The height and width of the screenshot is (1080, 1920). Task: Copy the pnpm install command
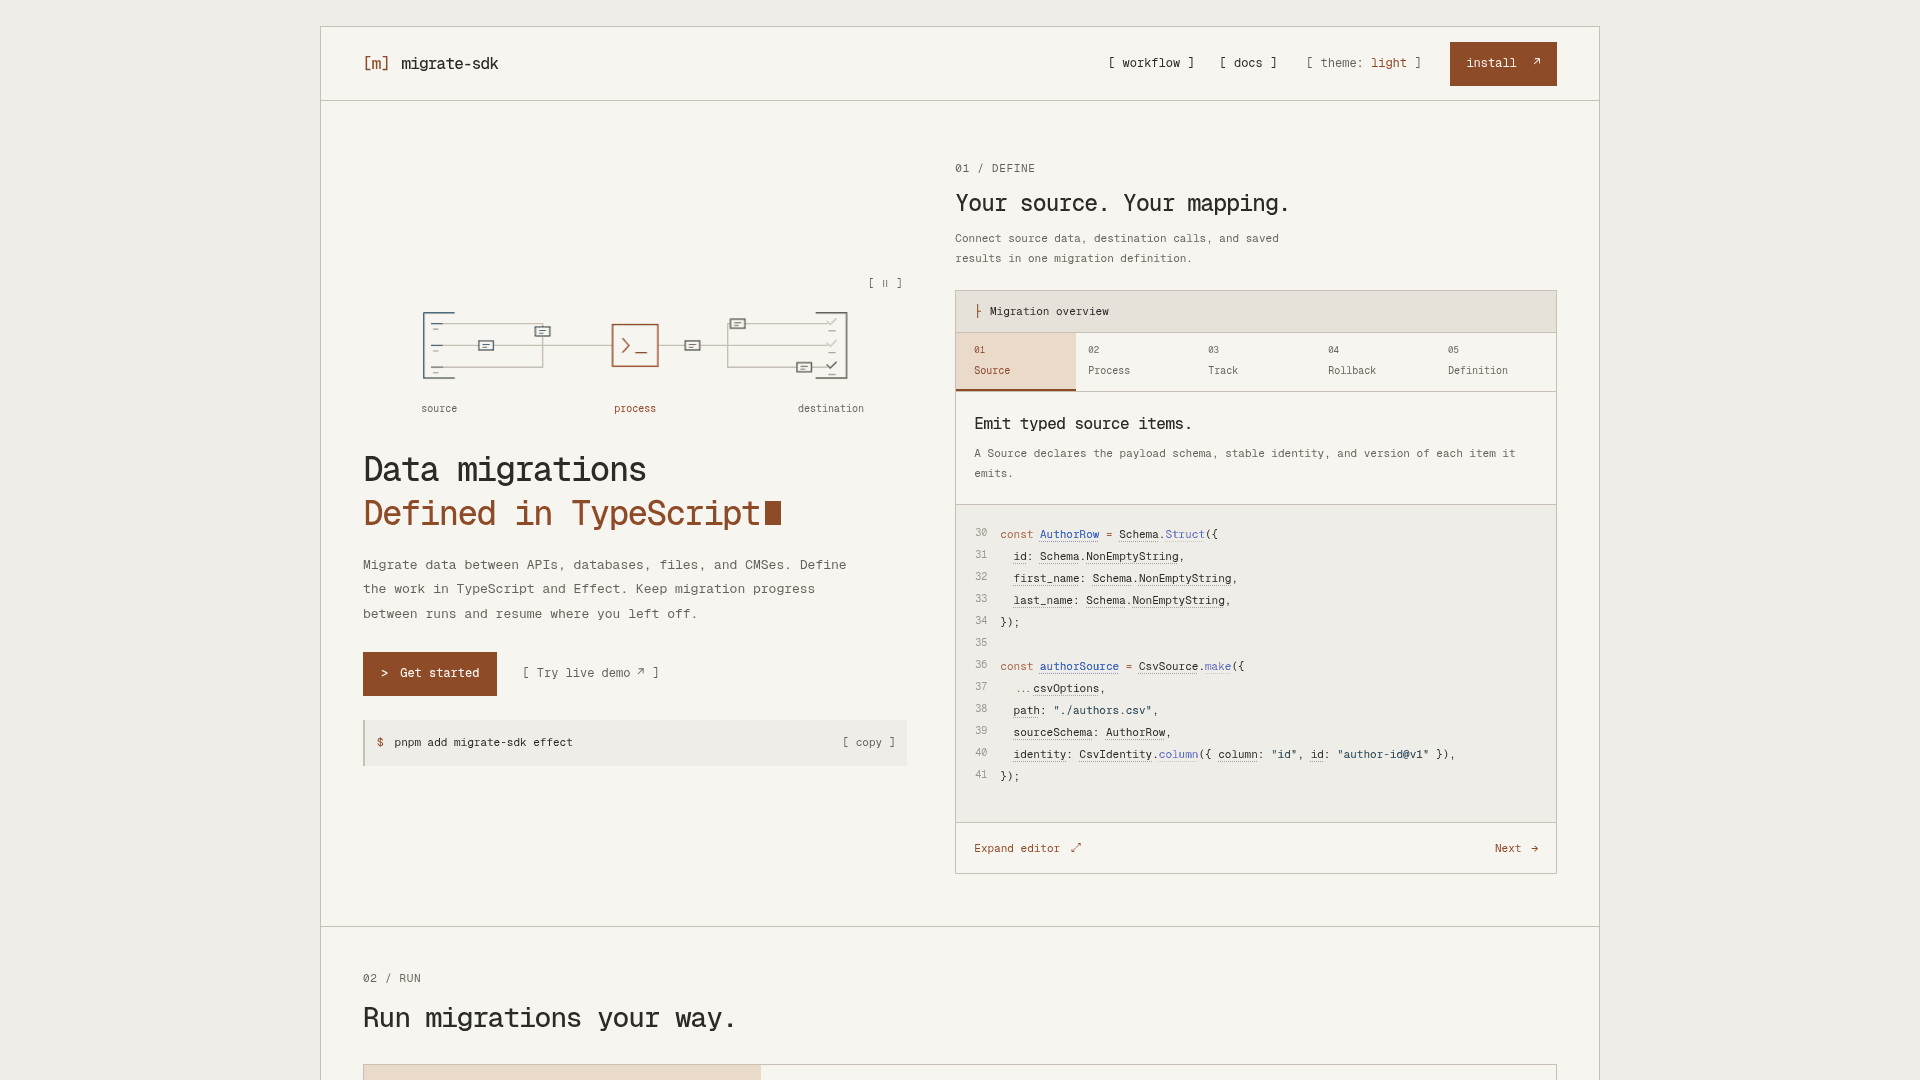point(869,743)
